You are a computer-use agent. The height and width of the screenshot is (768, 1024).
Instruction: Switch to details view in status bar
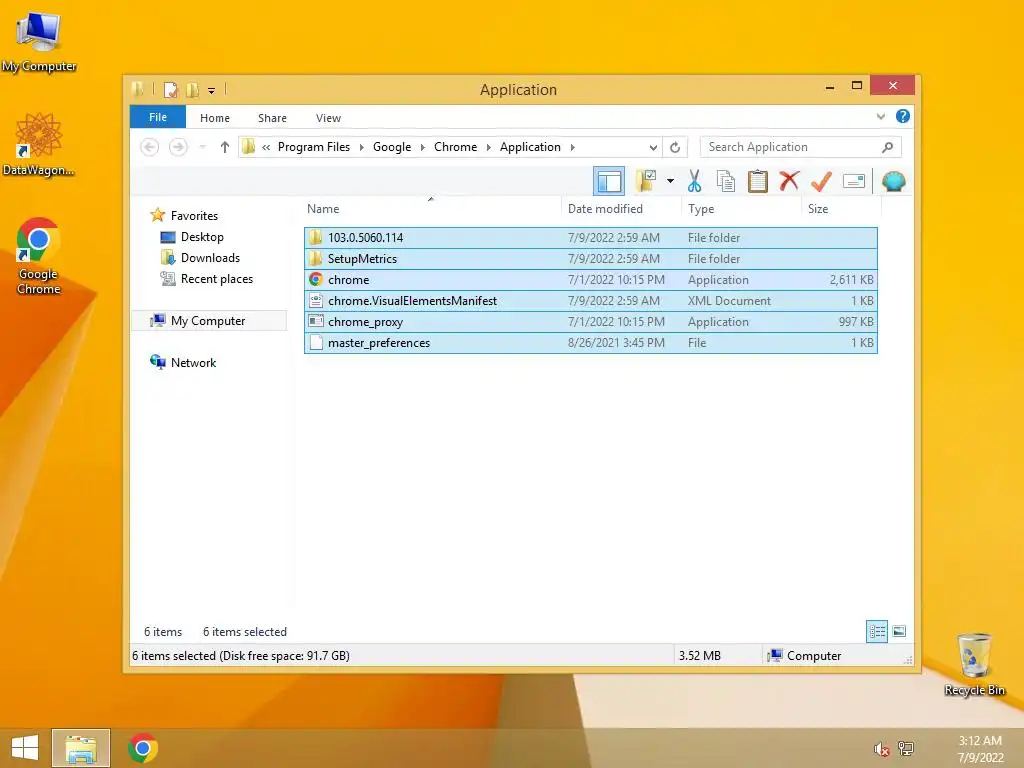pyautogui.click(x=876, y=631)
